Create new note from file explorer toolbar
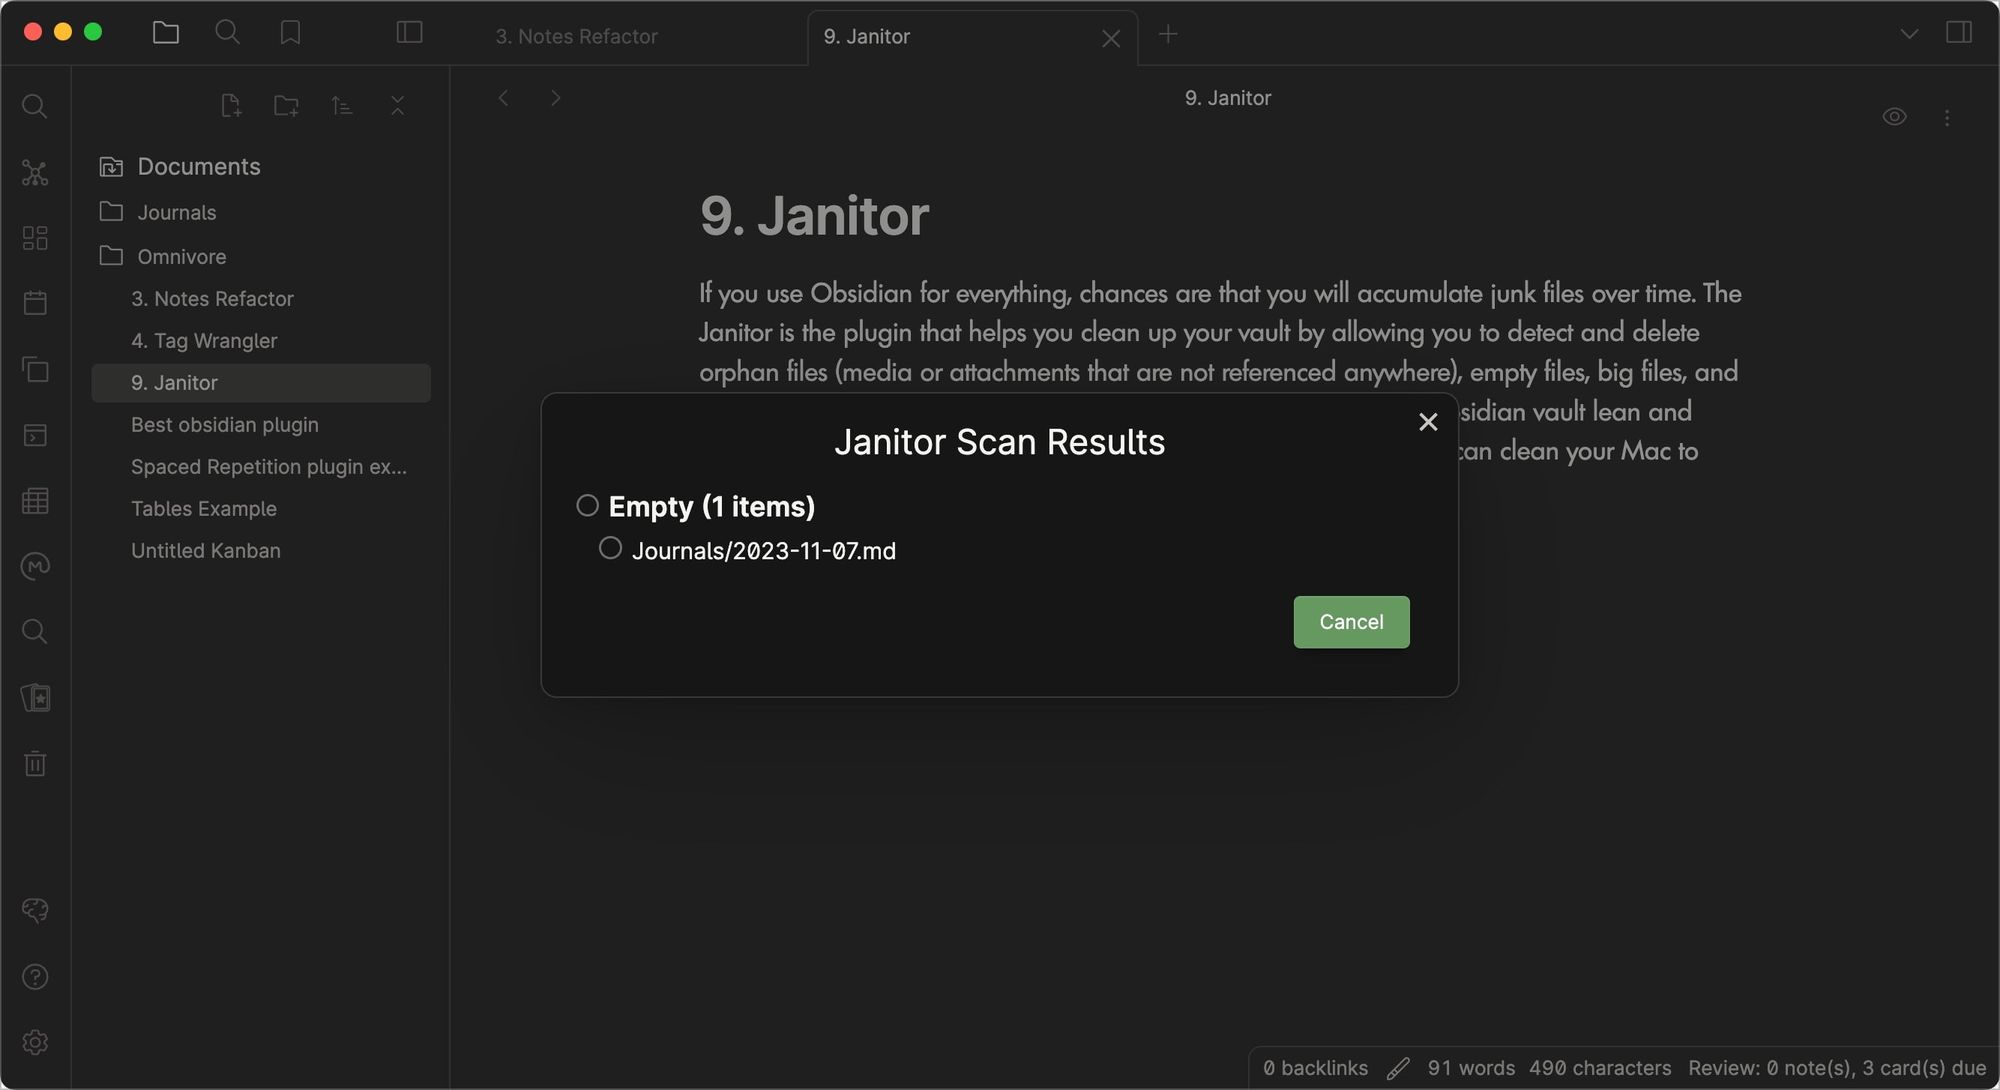Screen dimensions: 2000x1090 click(x=231, y=106)
